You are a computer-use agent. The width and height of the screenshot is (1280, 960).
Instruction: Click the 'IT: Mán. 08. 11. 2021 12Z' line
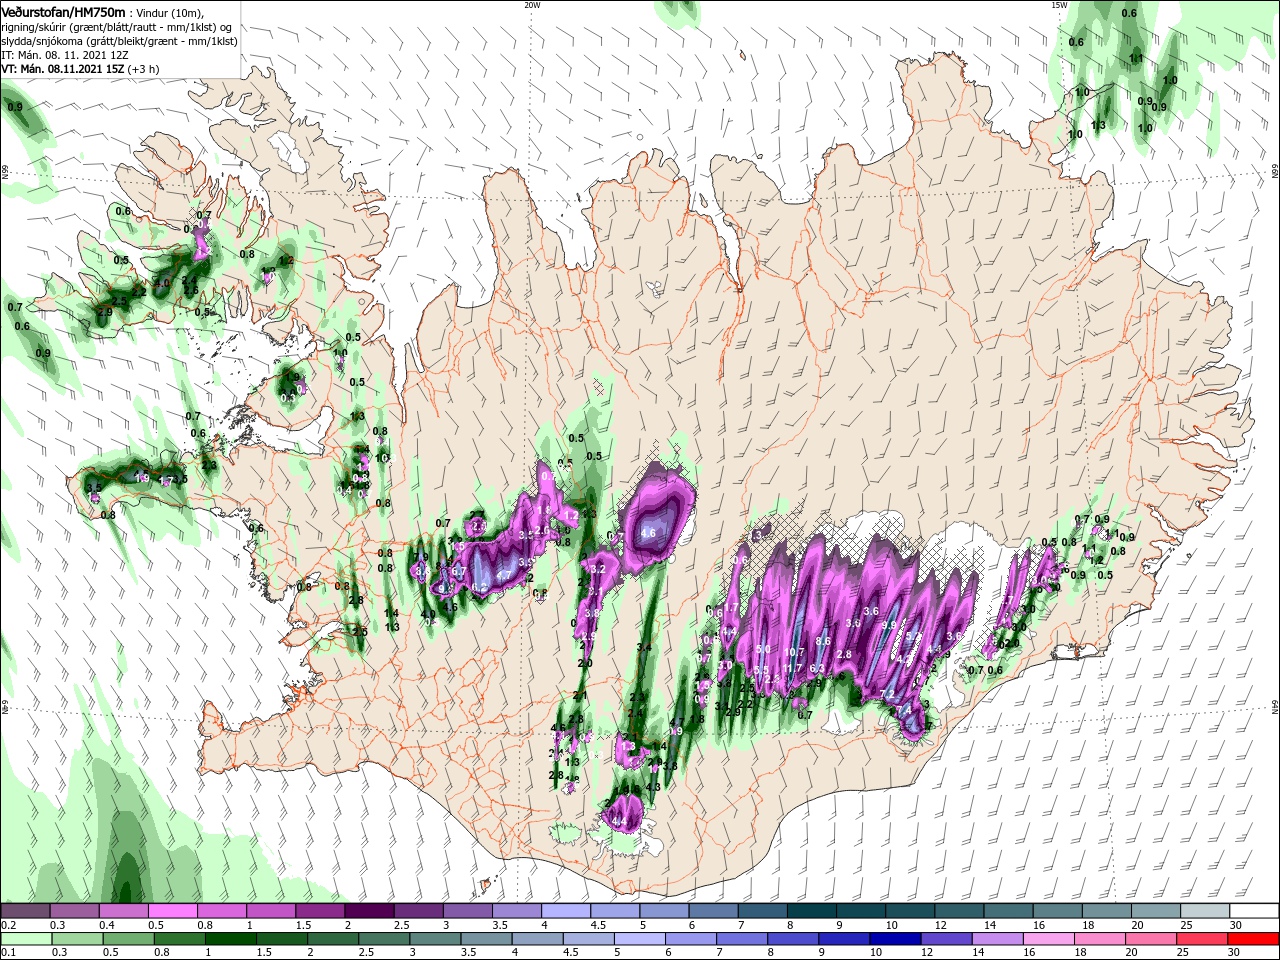pos(64,55)
